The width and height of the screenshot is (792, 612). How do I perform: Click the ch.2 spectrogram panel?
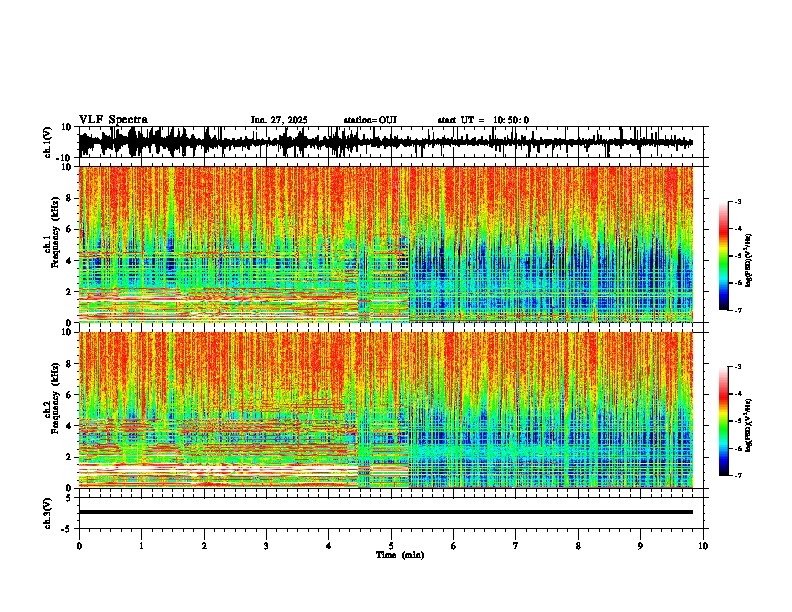[x=385, y=410]
